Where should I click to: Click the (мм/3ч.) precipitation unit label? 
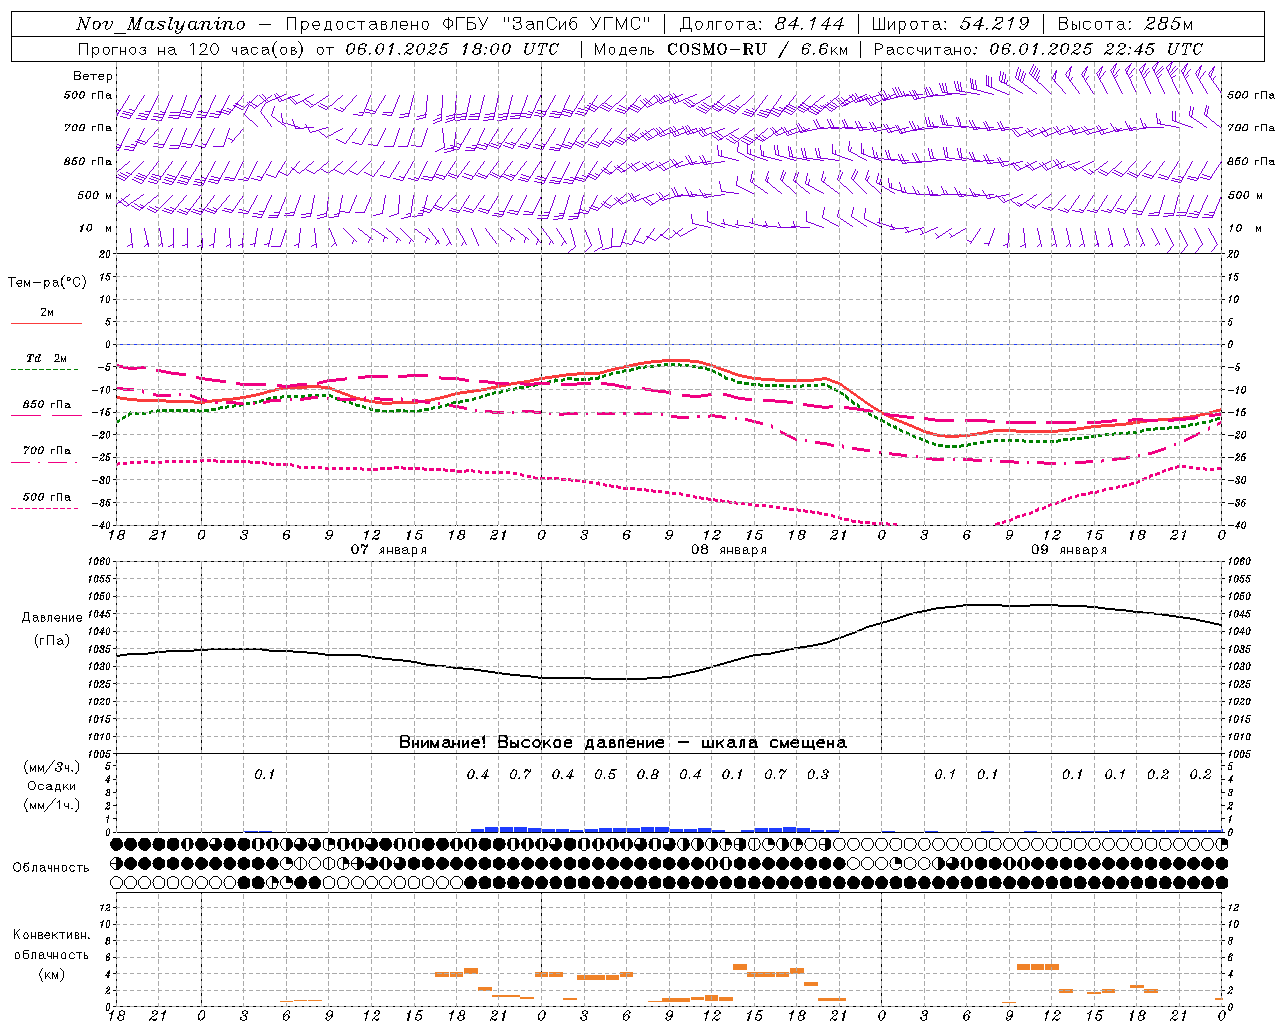[x=52, y=767]
